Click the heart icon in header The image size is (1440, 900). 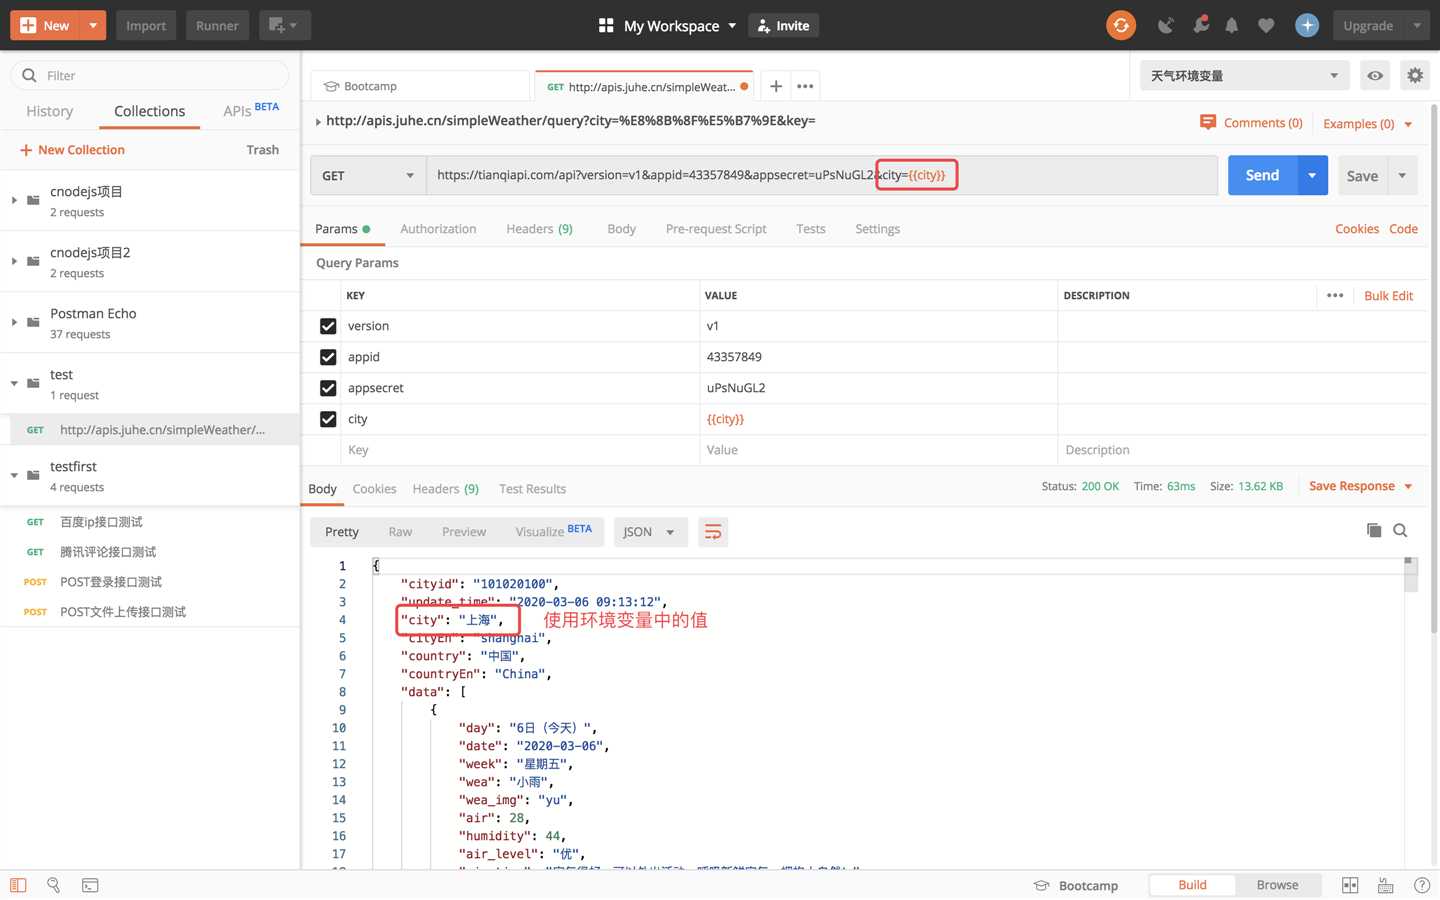[x=1266, y=26]
